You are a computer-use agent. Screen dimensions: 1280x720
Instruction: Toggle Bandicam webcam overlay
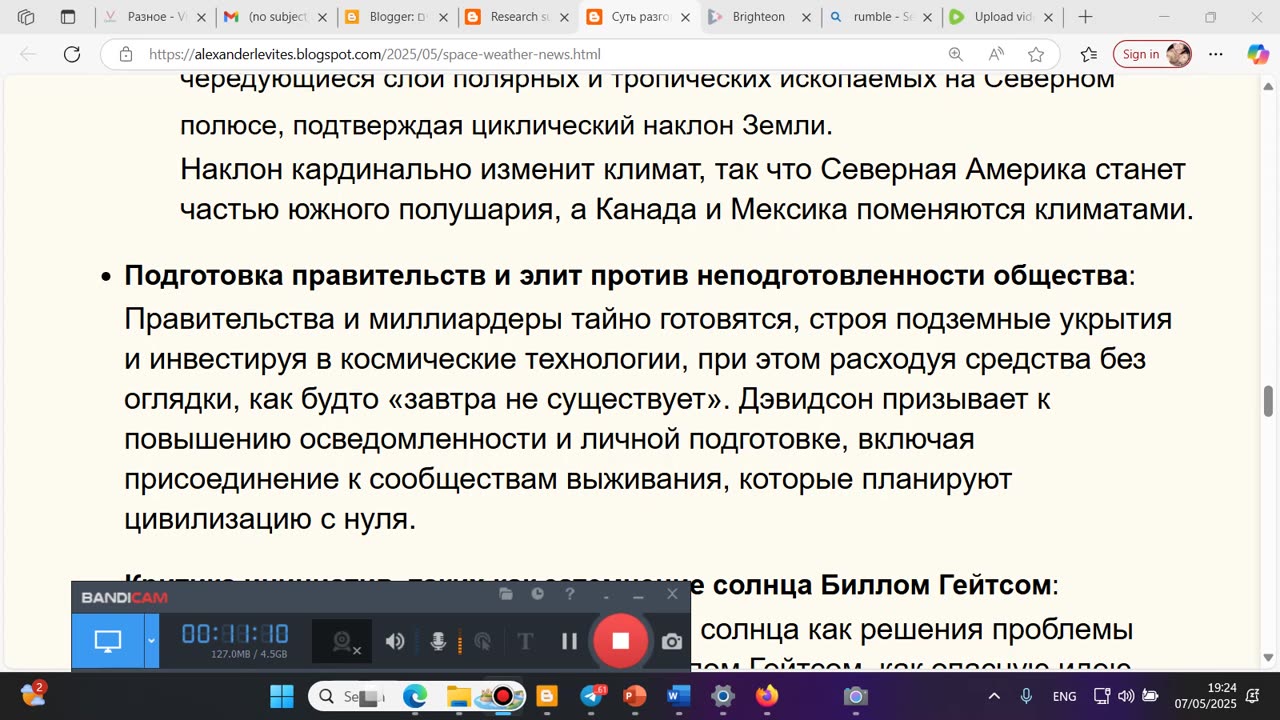(x=343, y=641)
